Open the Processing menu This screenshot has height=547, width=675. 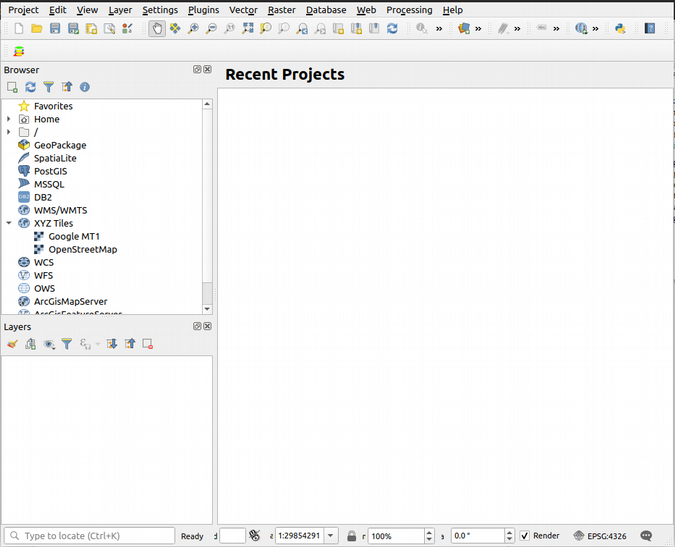[x=409, y=10]
